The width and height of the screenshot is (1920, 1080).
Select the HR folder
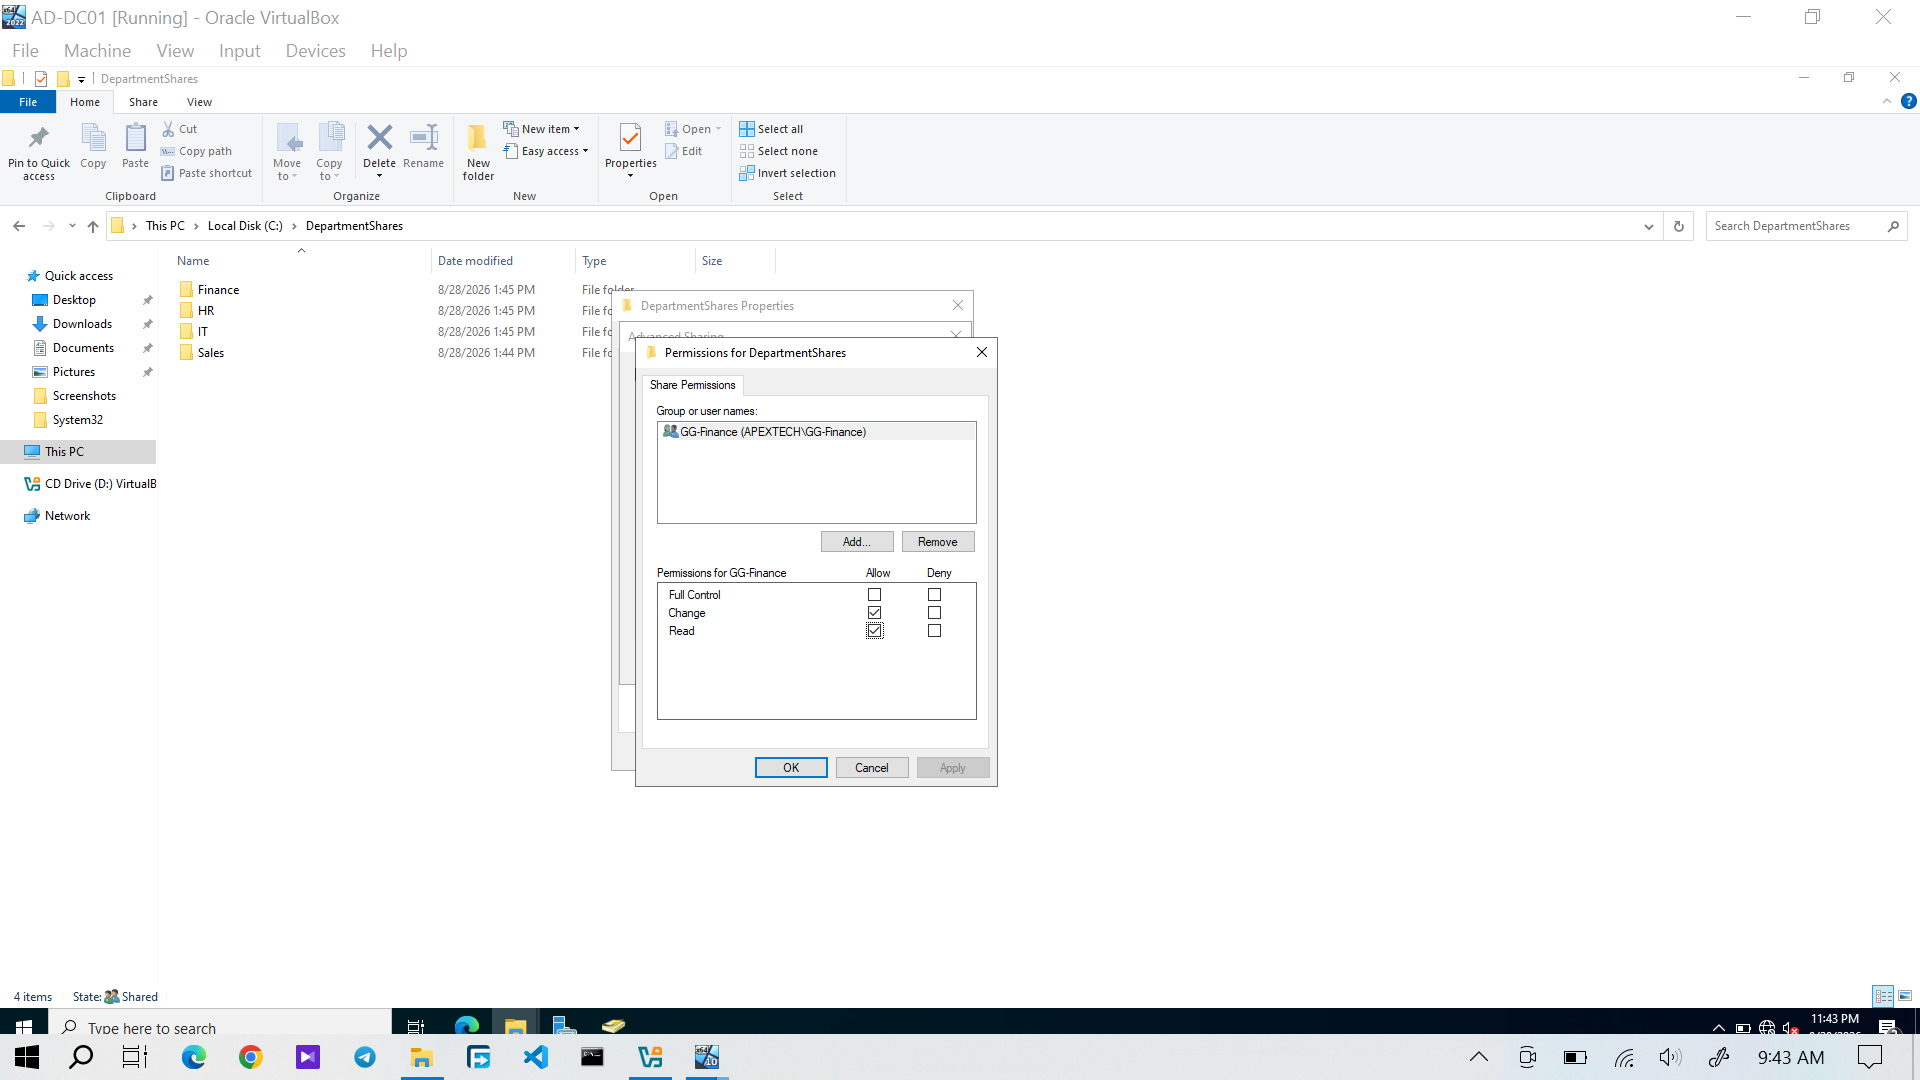[206, 311]
